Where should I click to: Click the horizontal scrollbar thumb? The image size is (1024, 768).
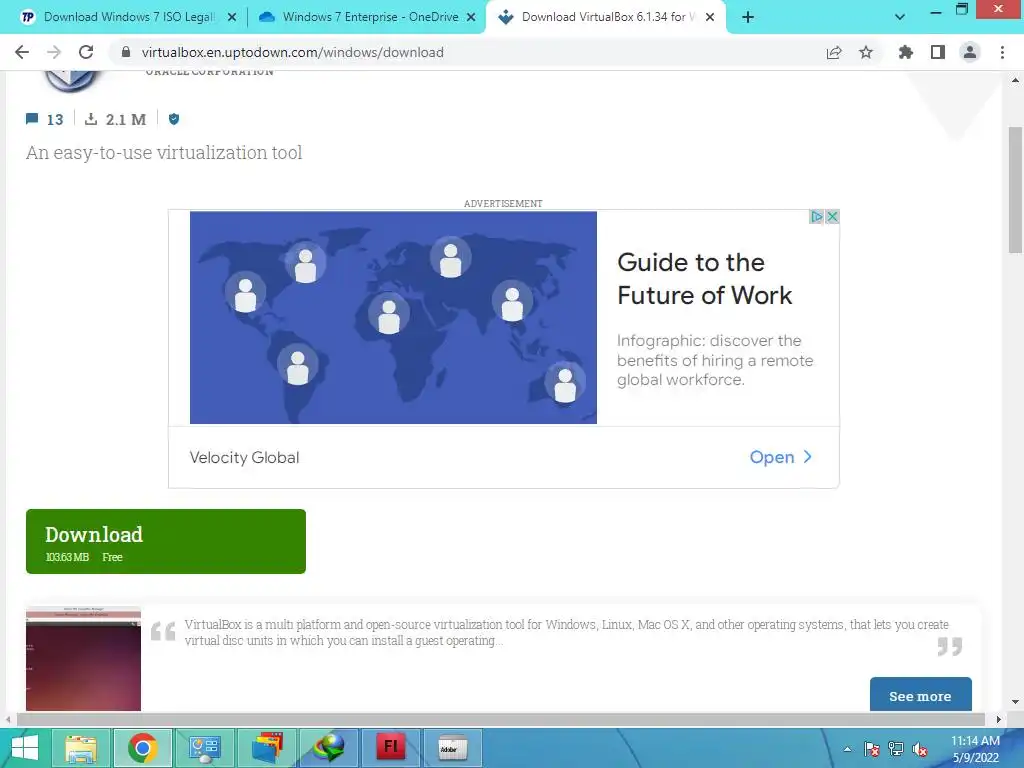coord(501,720)
